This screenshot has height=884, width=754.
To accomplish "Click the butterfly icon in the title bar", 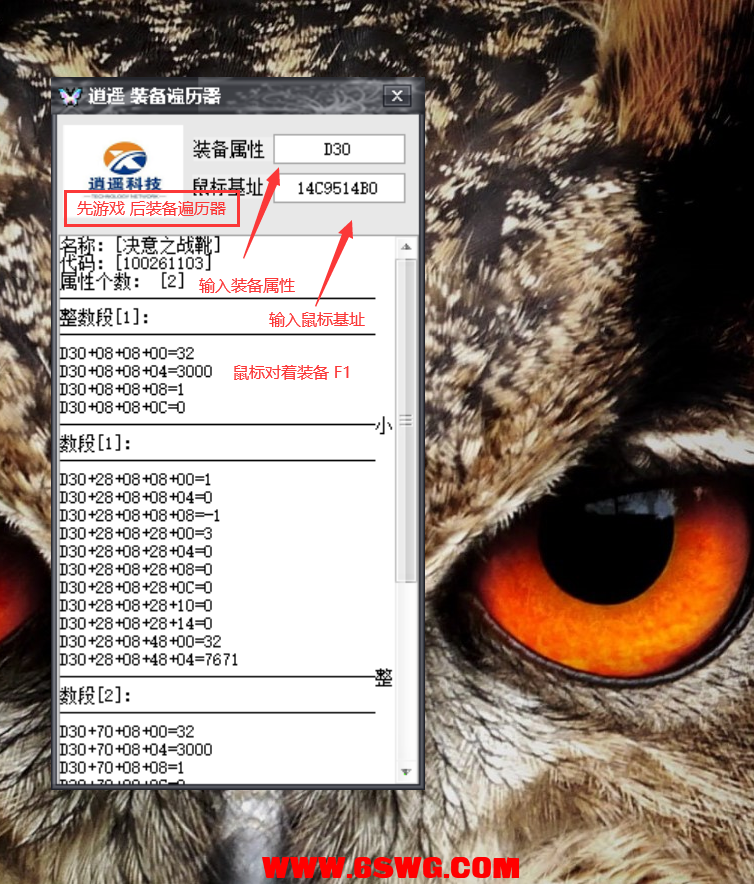I will coord(69,96).
